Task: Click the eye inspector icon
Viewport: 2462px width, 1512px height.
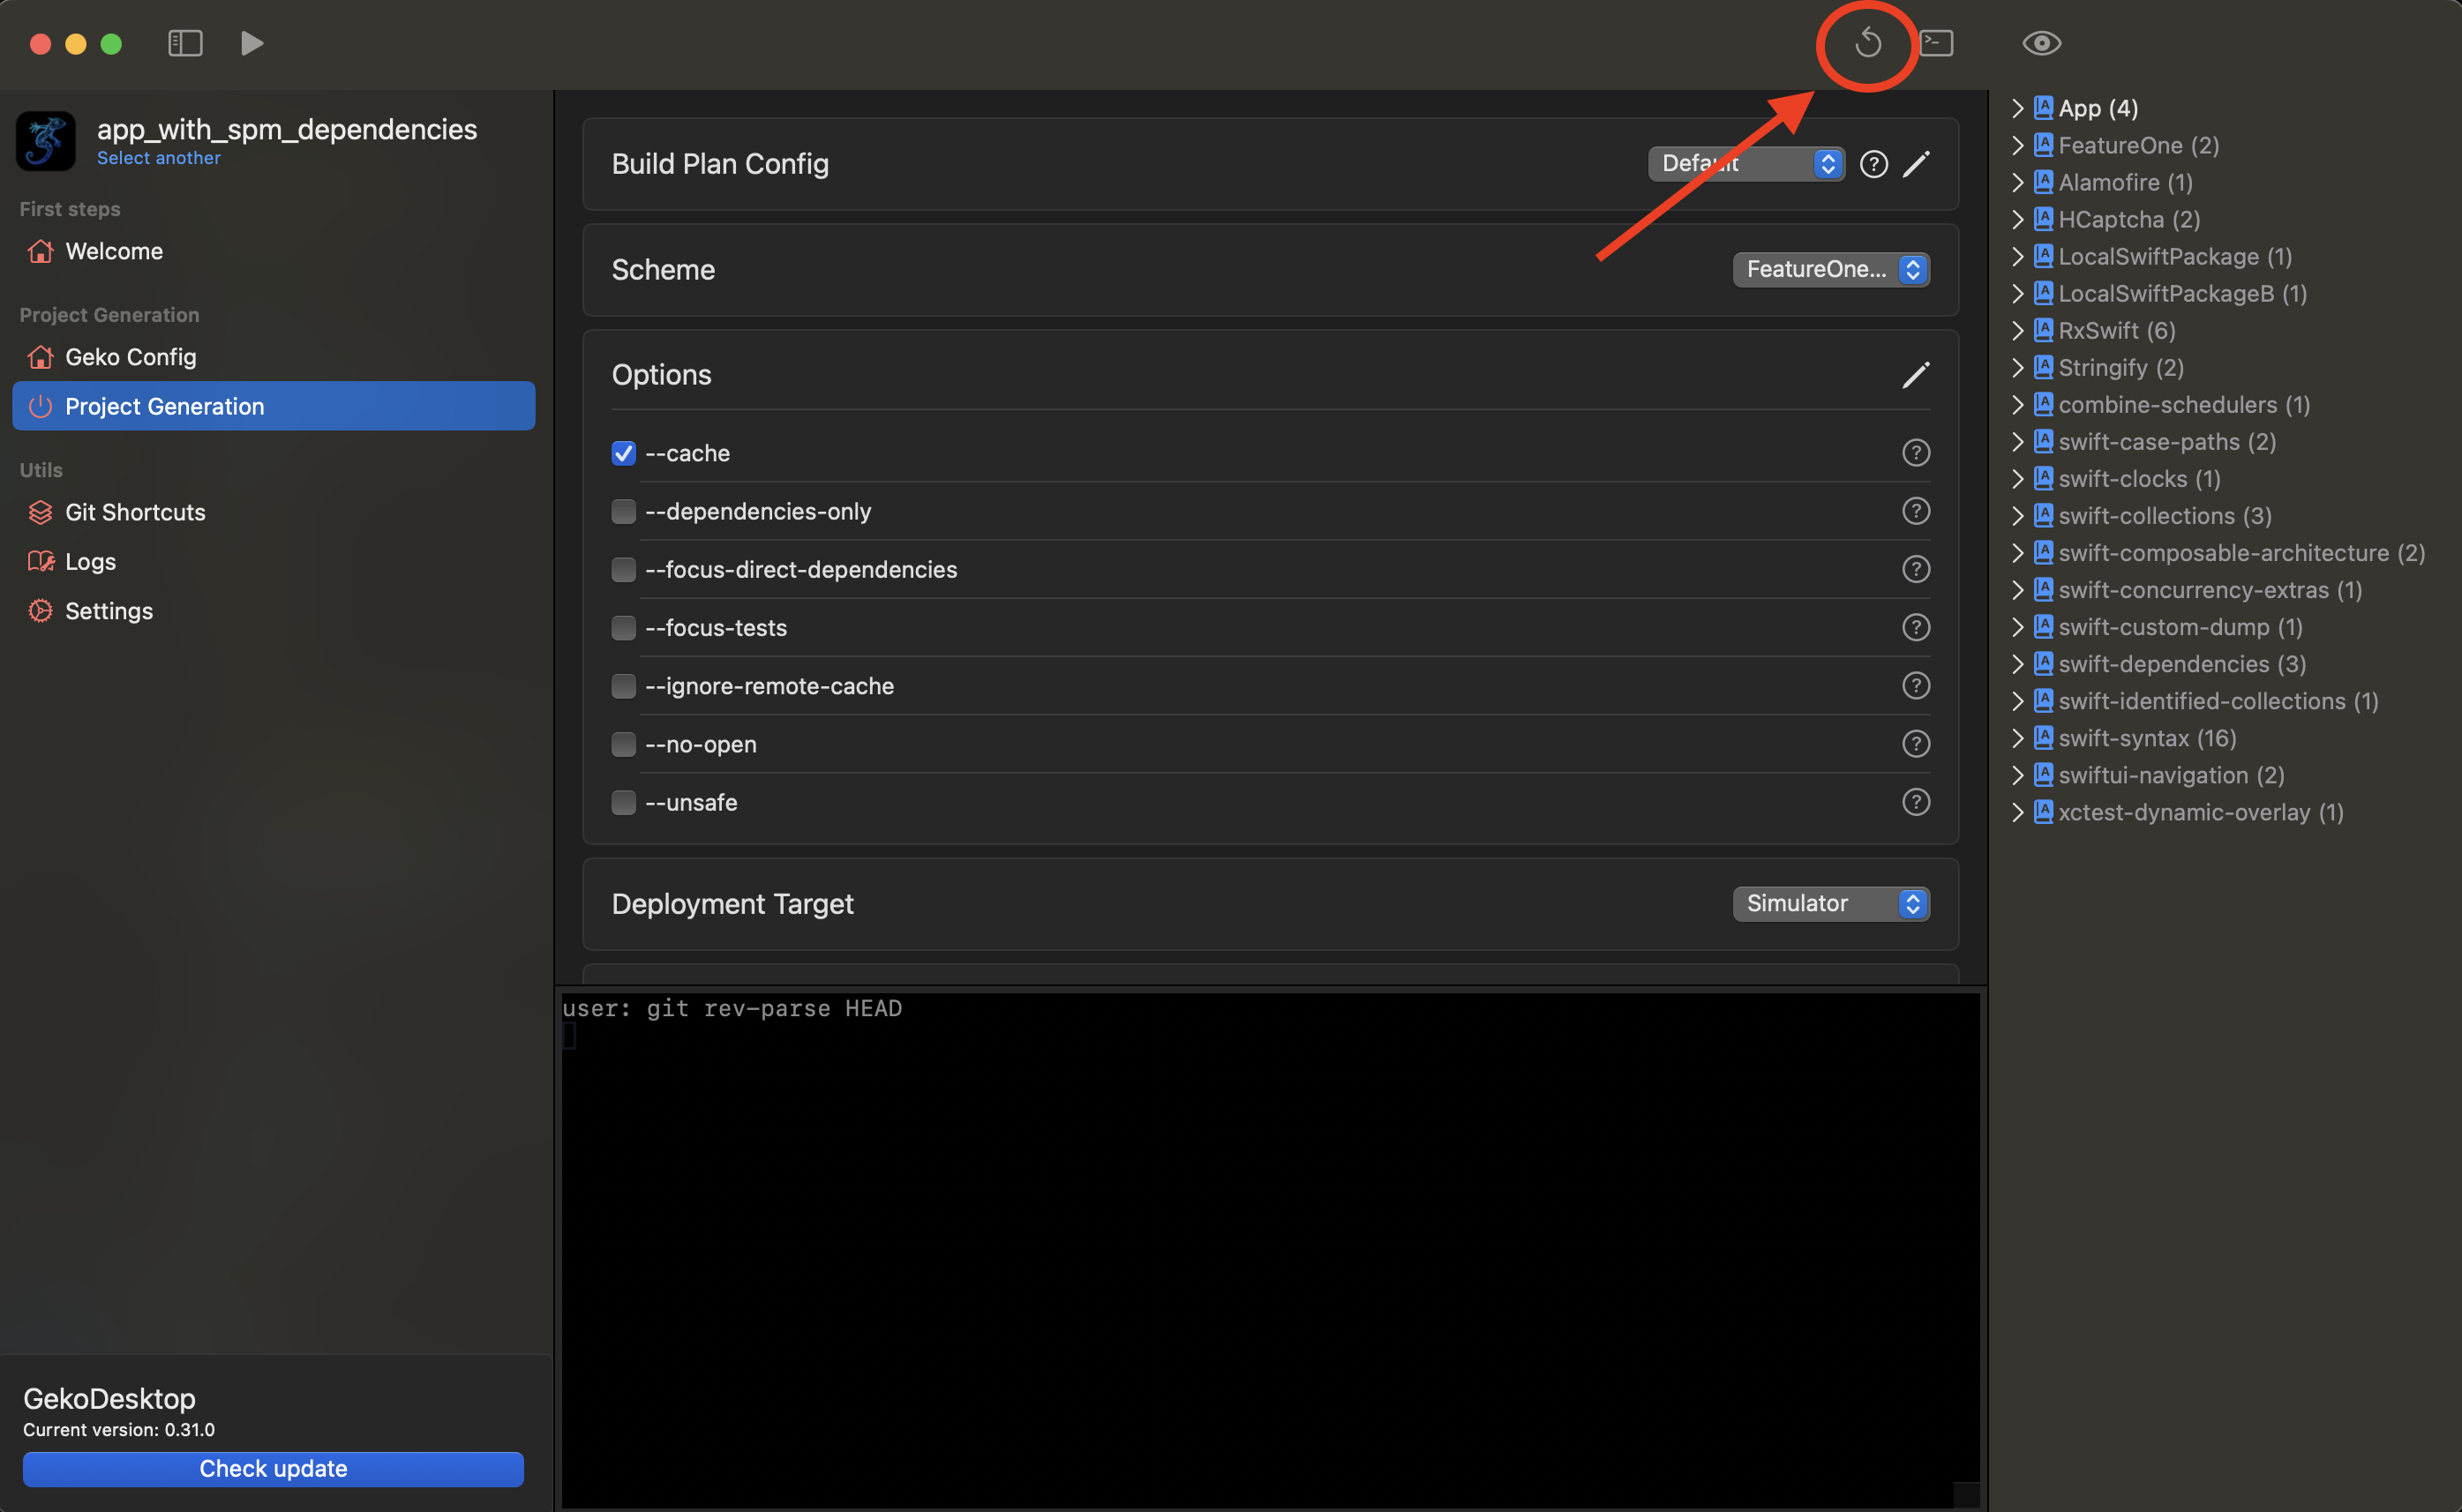Action: [2041, 43]
